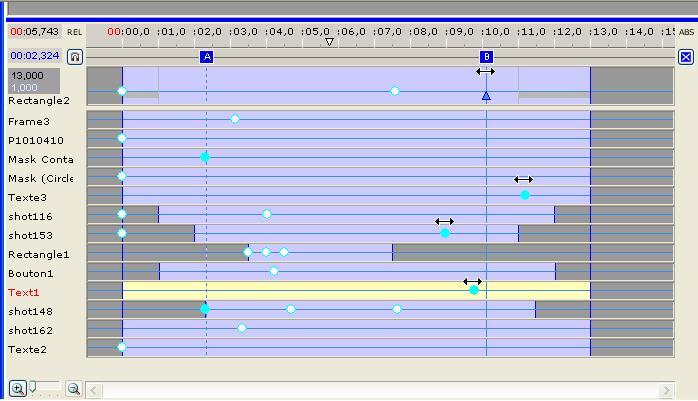Select the Text1 track label
This screenshot has height=401, width=698.
[x=23, y=292]
